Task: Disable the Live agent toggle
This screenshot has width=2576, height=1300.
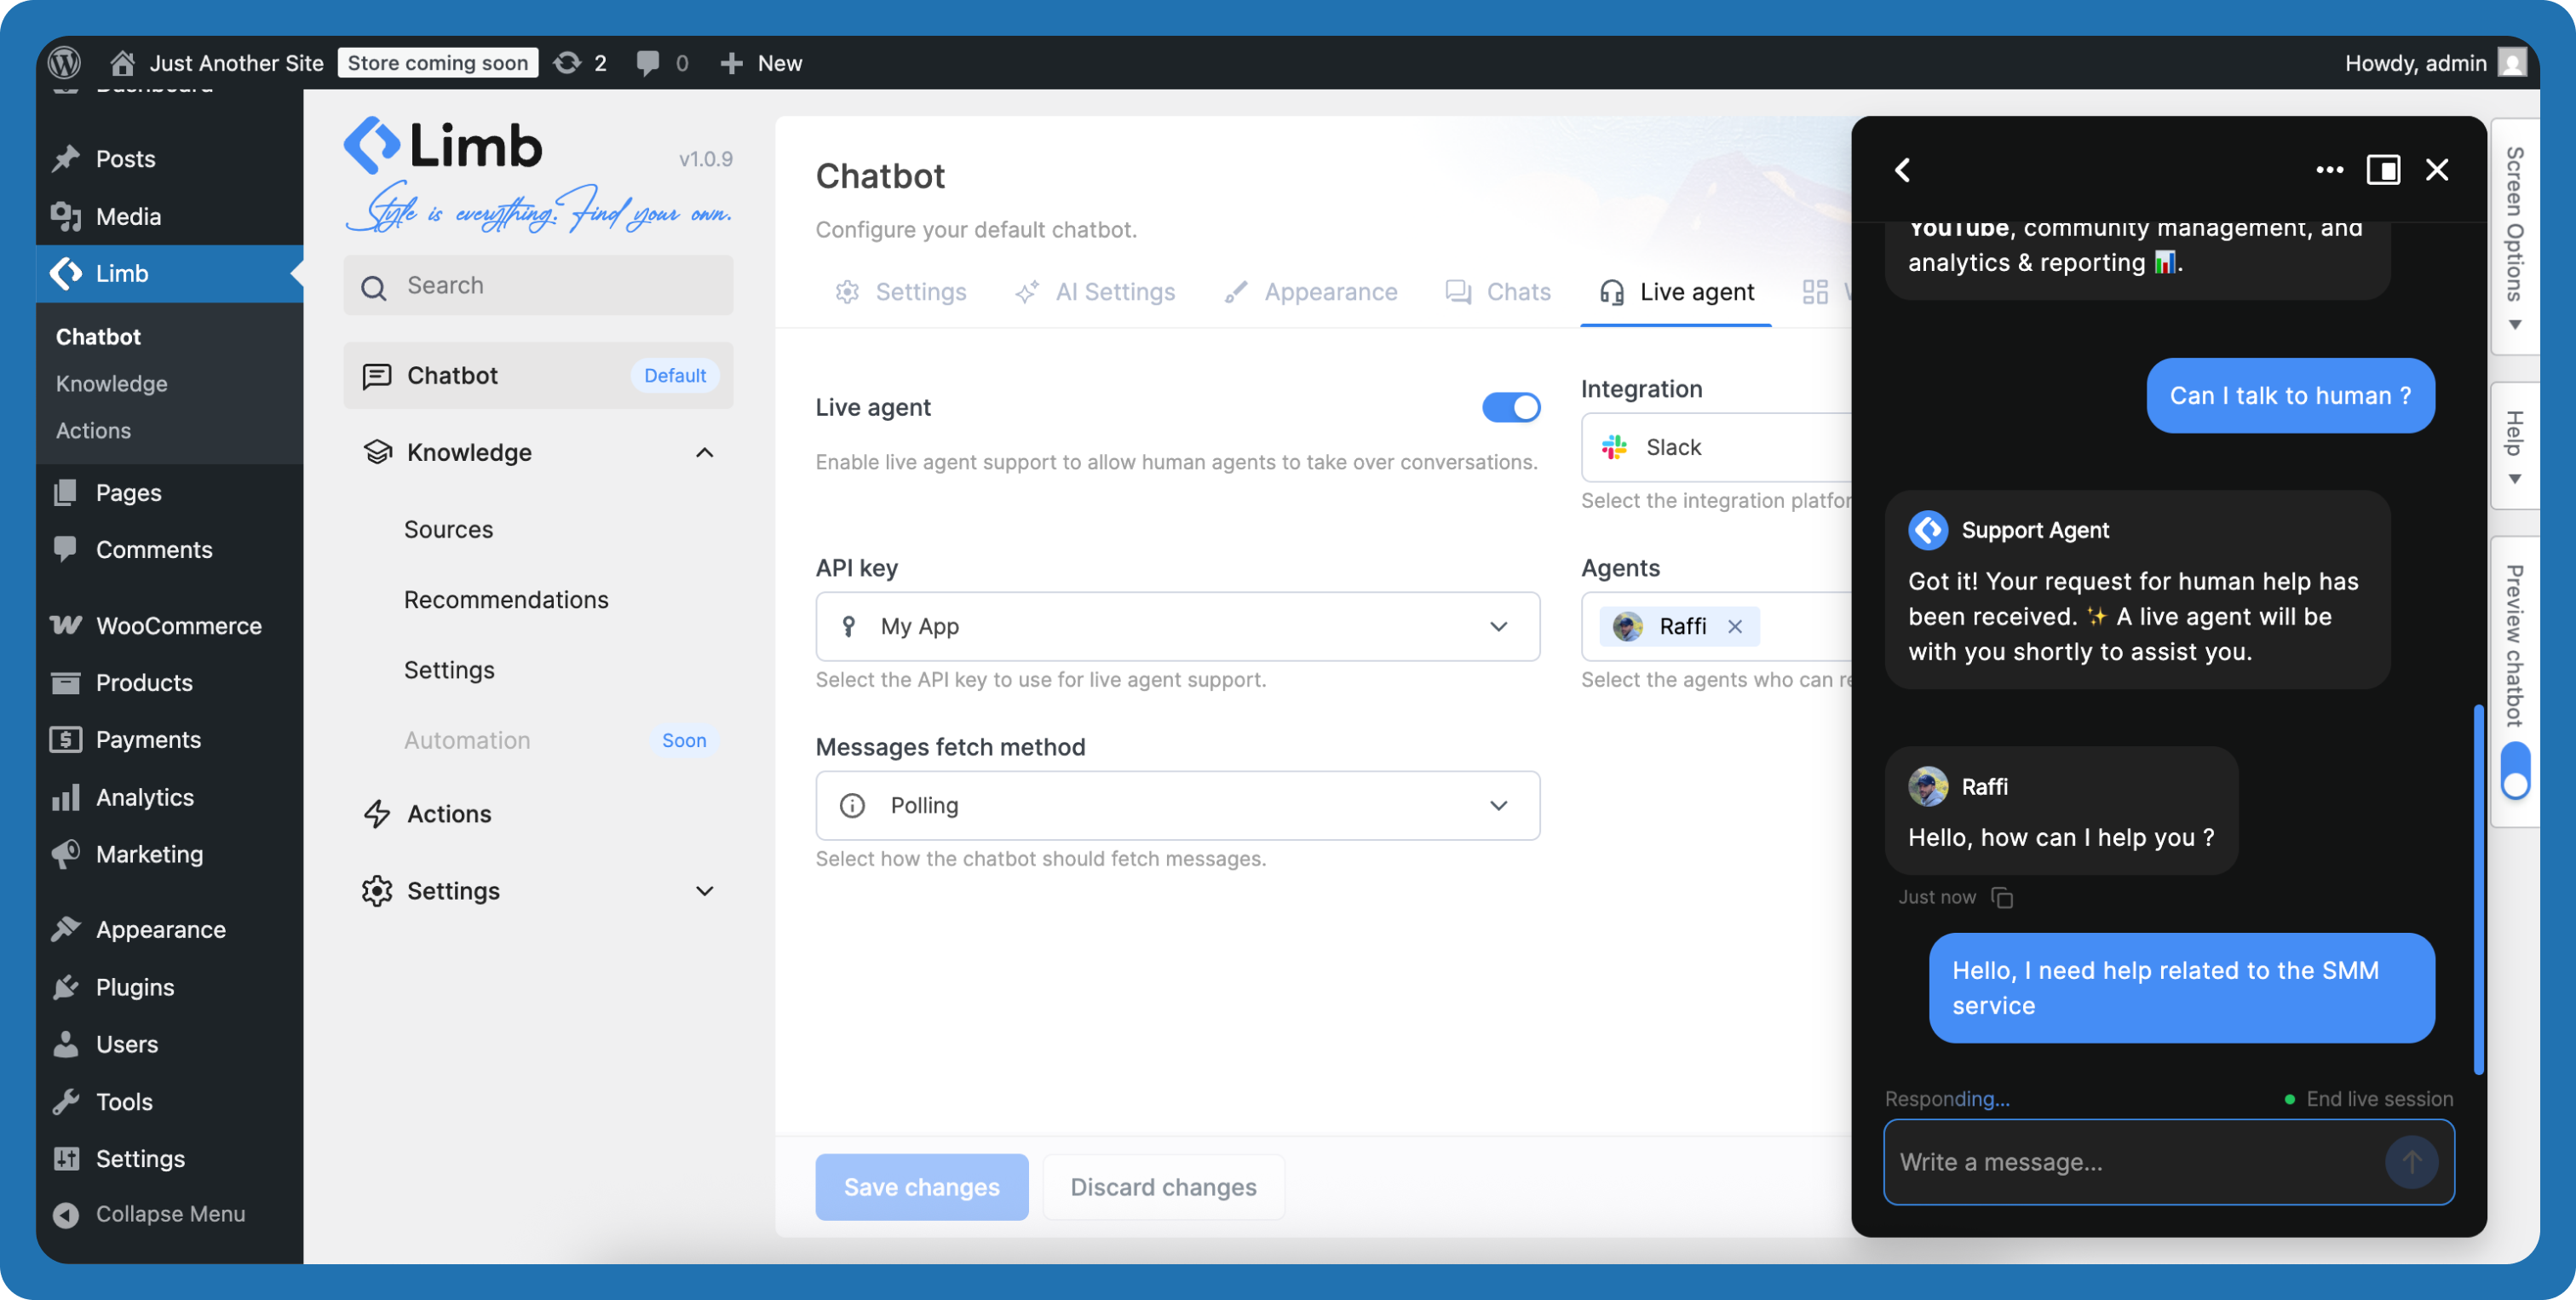Action: coord(1510,407)
